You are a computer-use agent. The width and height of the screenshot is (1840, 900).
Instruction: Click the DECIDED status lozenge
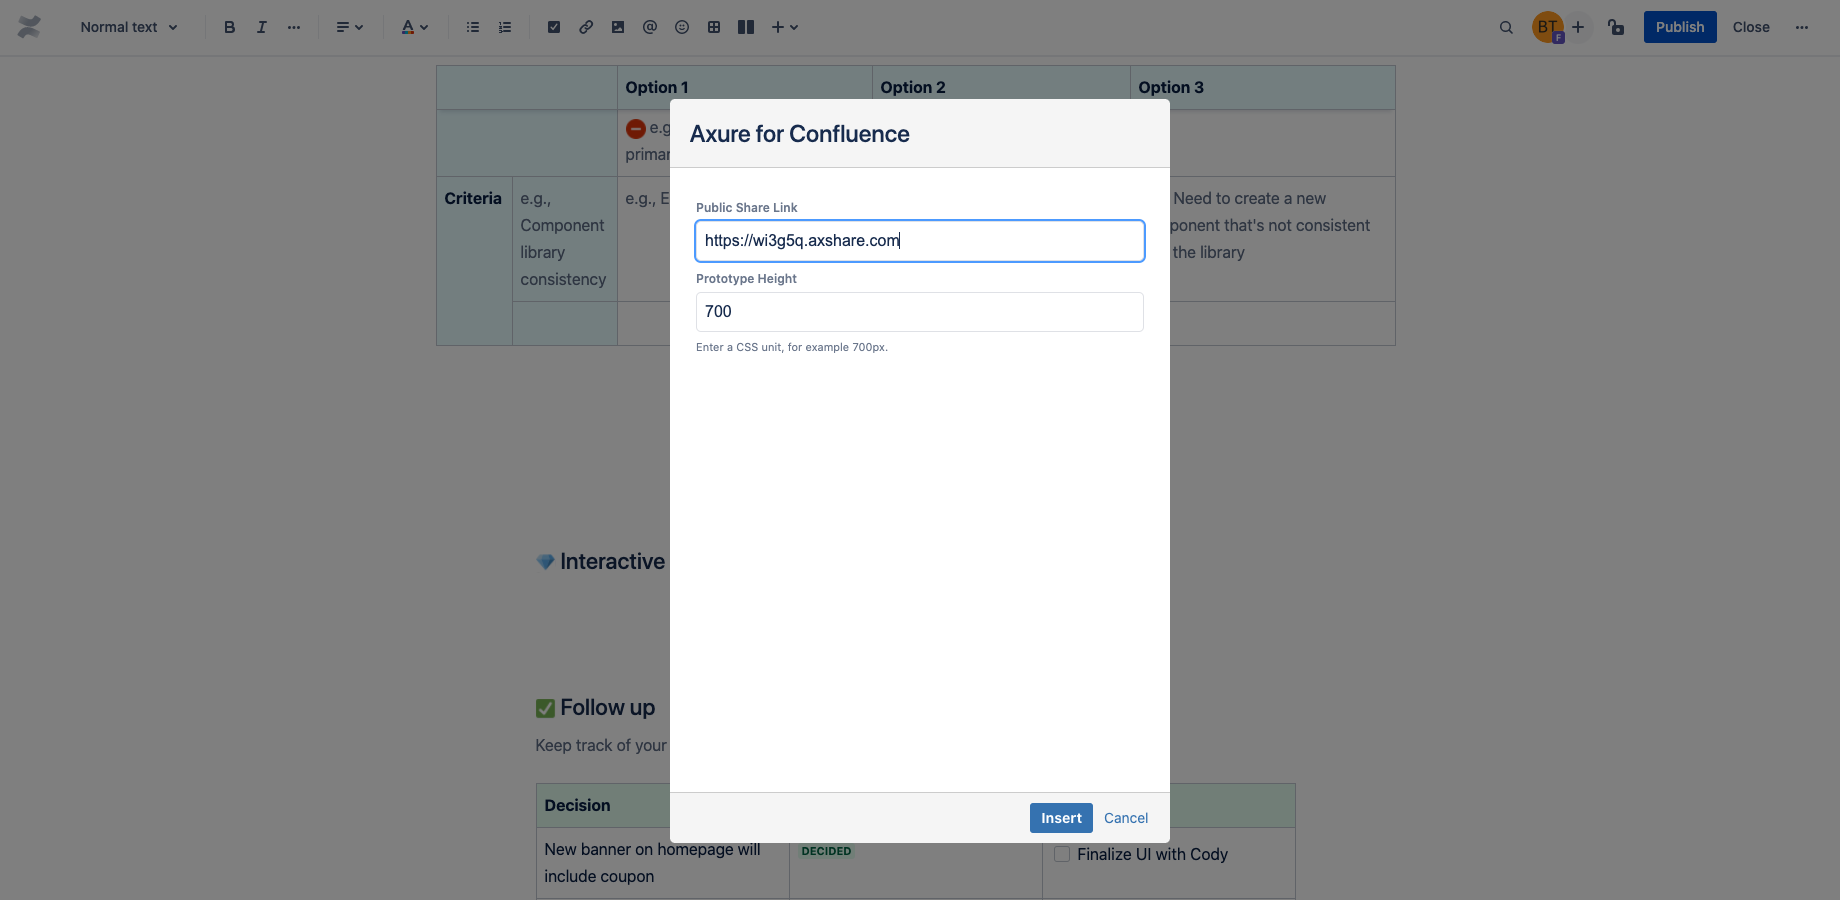tap(826, 851)
